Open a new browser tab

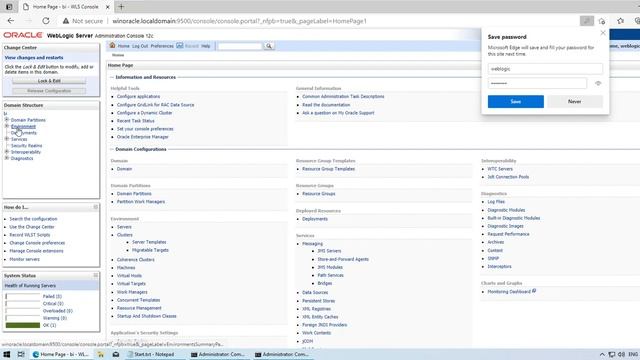point(121,7)
